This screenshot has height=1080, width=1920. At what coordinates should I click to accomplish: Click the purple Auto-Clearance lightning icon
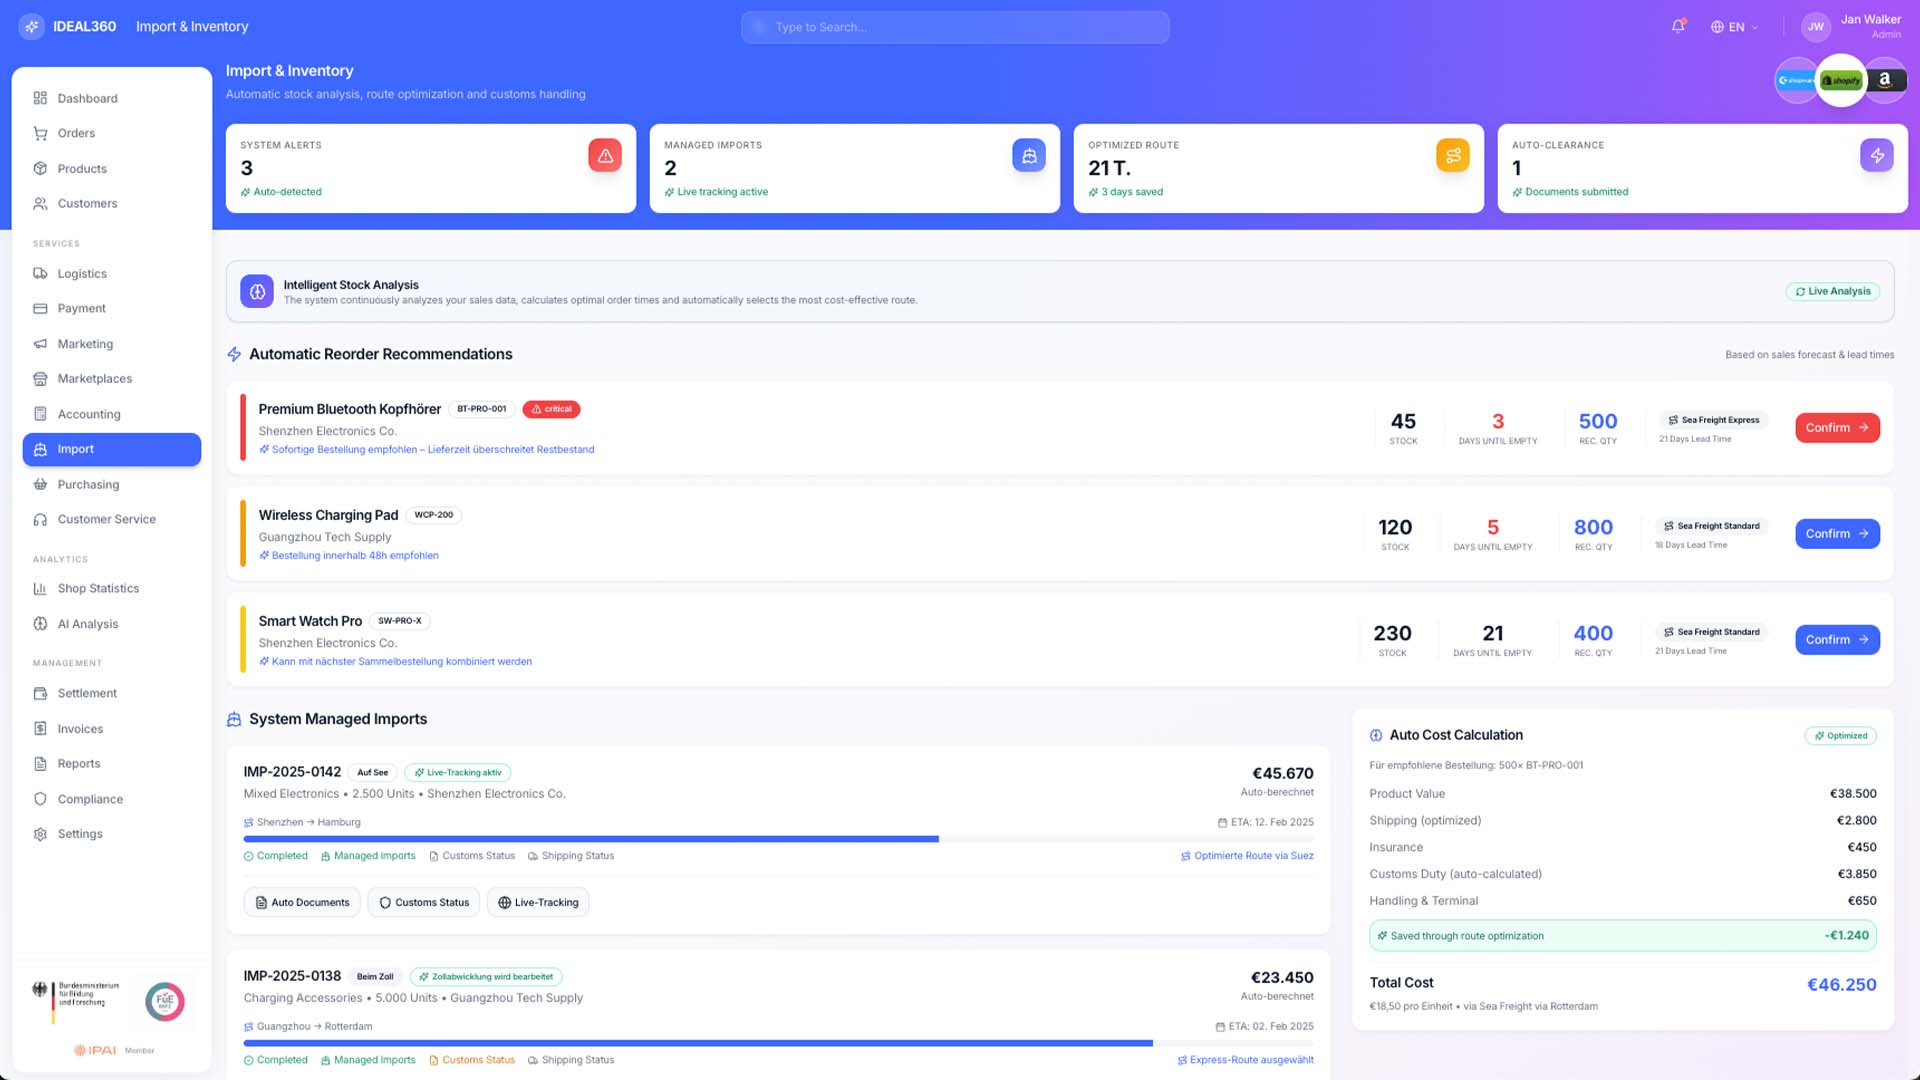1877,156
